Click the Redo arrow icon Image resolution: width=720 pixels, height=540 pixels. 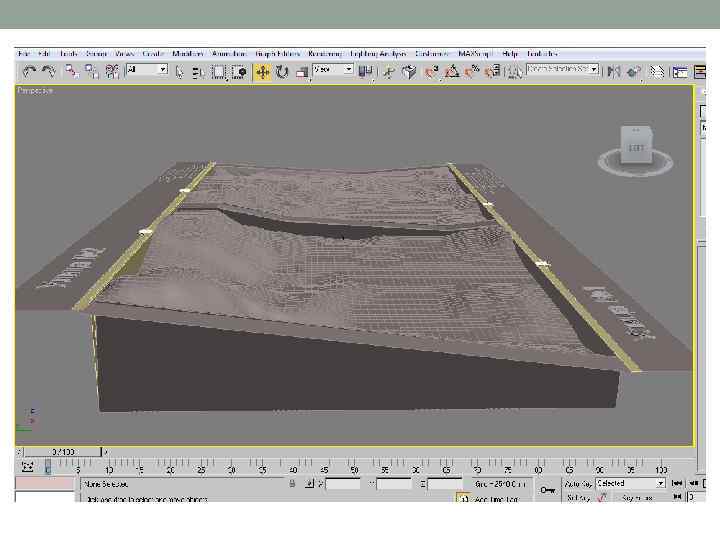pyautogui.click(x=49, y=72)
